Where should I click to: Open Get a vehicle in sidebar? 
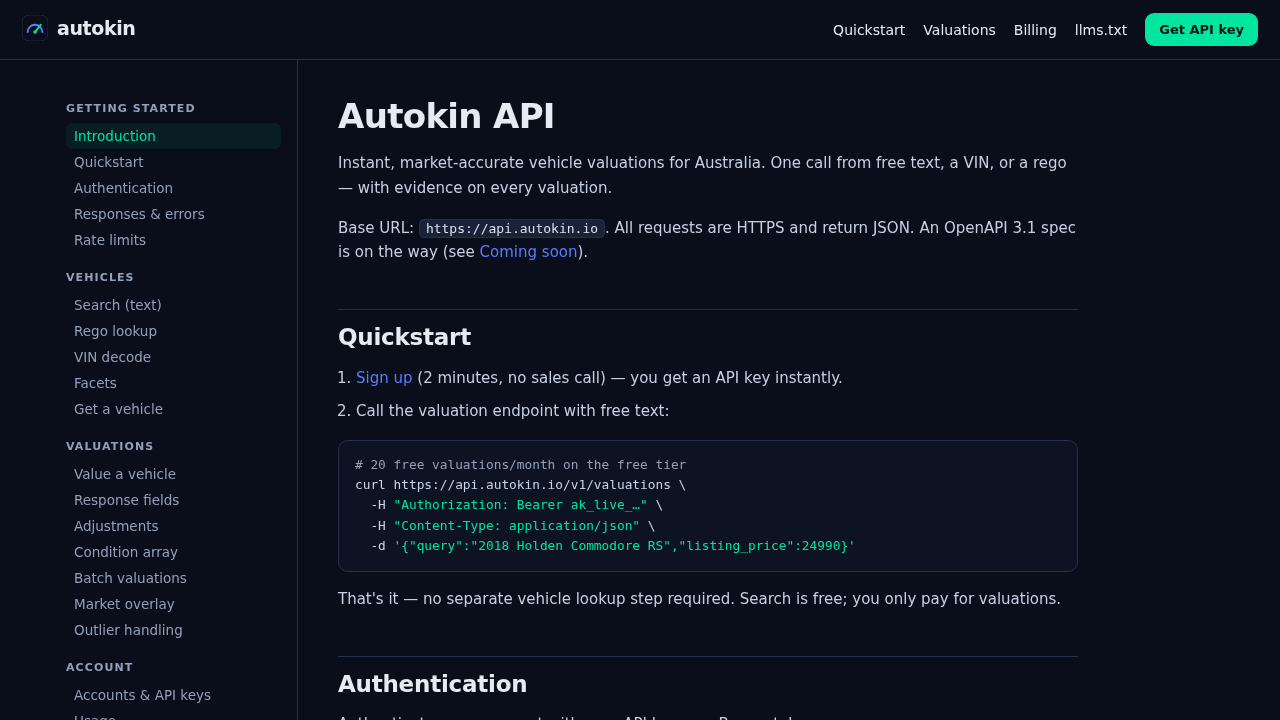173,409
